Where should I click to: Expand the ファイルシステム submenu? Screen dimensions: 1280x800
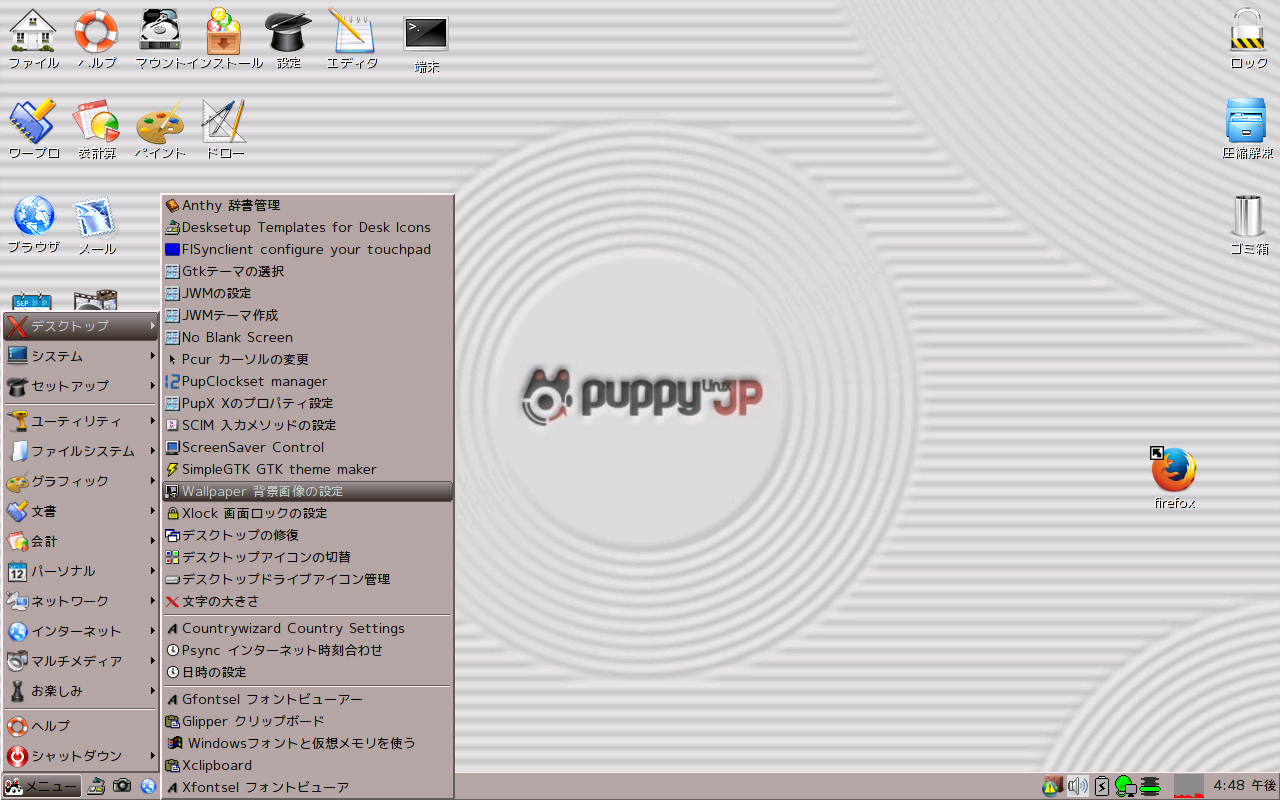(80, 451)
